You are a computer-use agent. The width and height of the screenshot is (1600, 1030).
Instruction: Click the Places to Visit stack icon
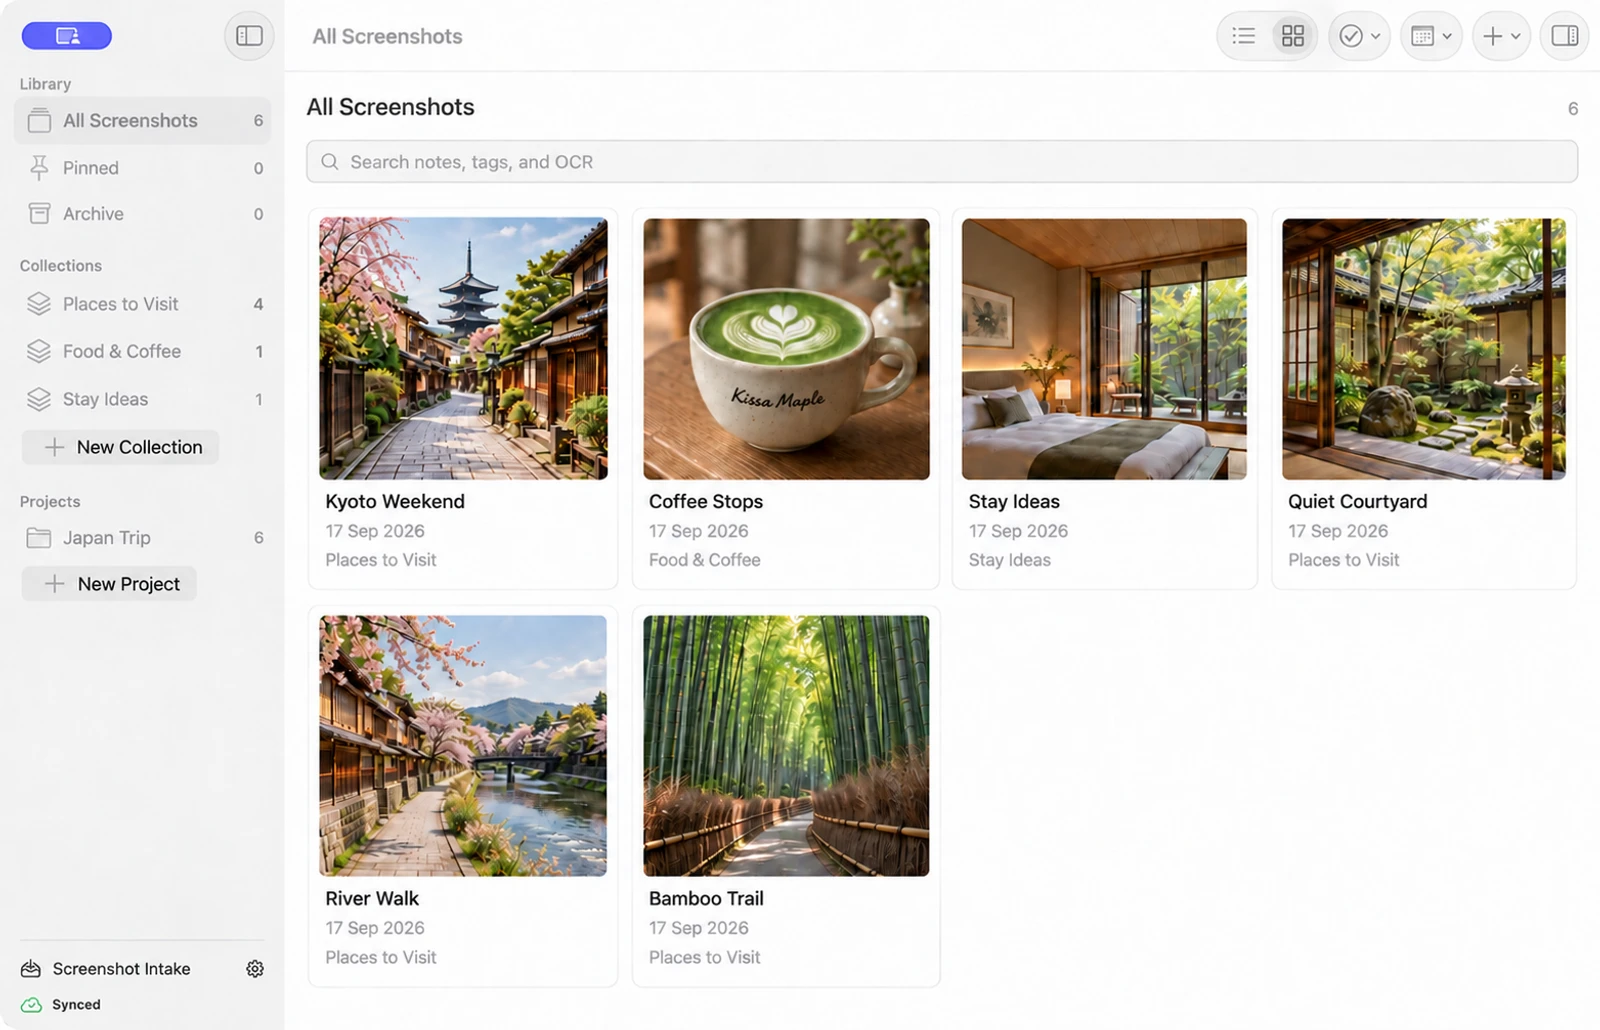click(39, 304)
